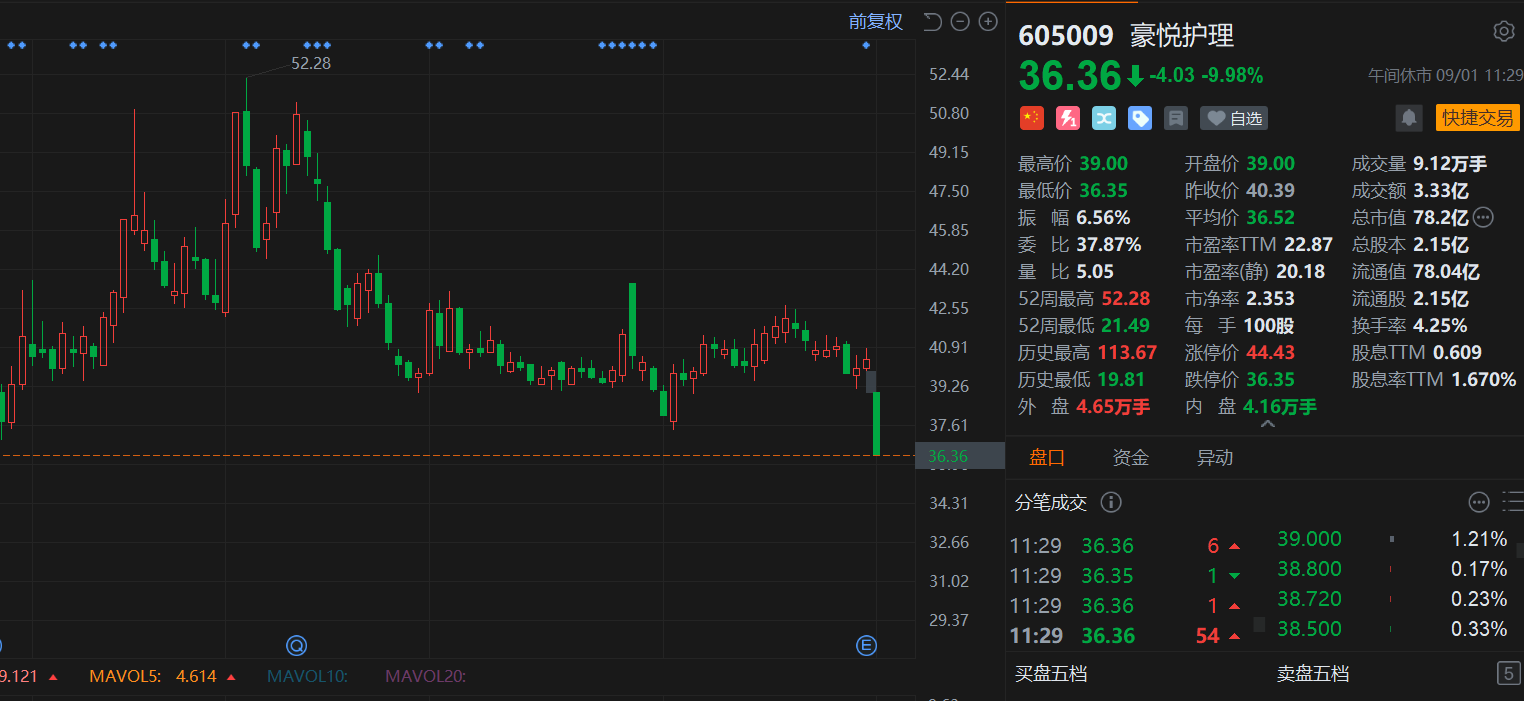The height and width of the screenshot is (701, 1524).
Task: Click the teal shuffle arrows icon
Action: (1104, 118)
